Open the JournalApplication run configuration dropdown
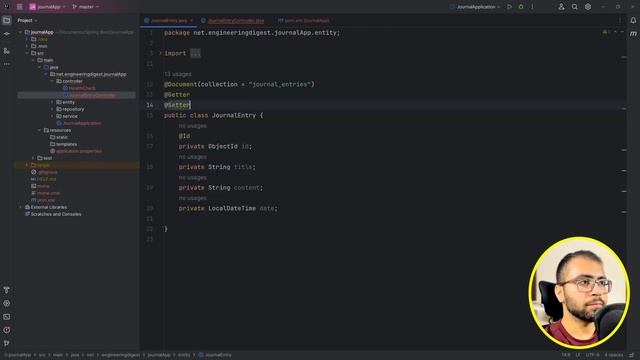The image size is (640, 360). tap(475, 7)
